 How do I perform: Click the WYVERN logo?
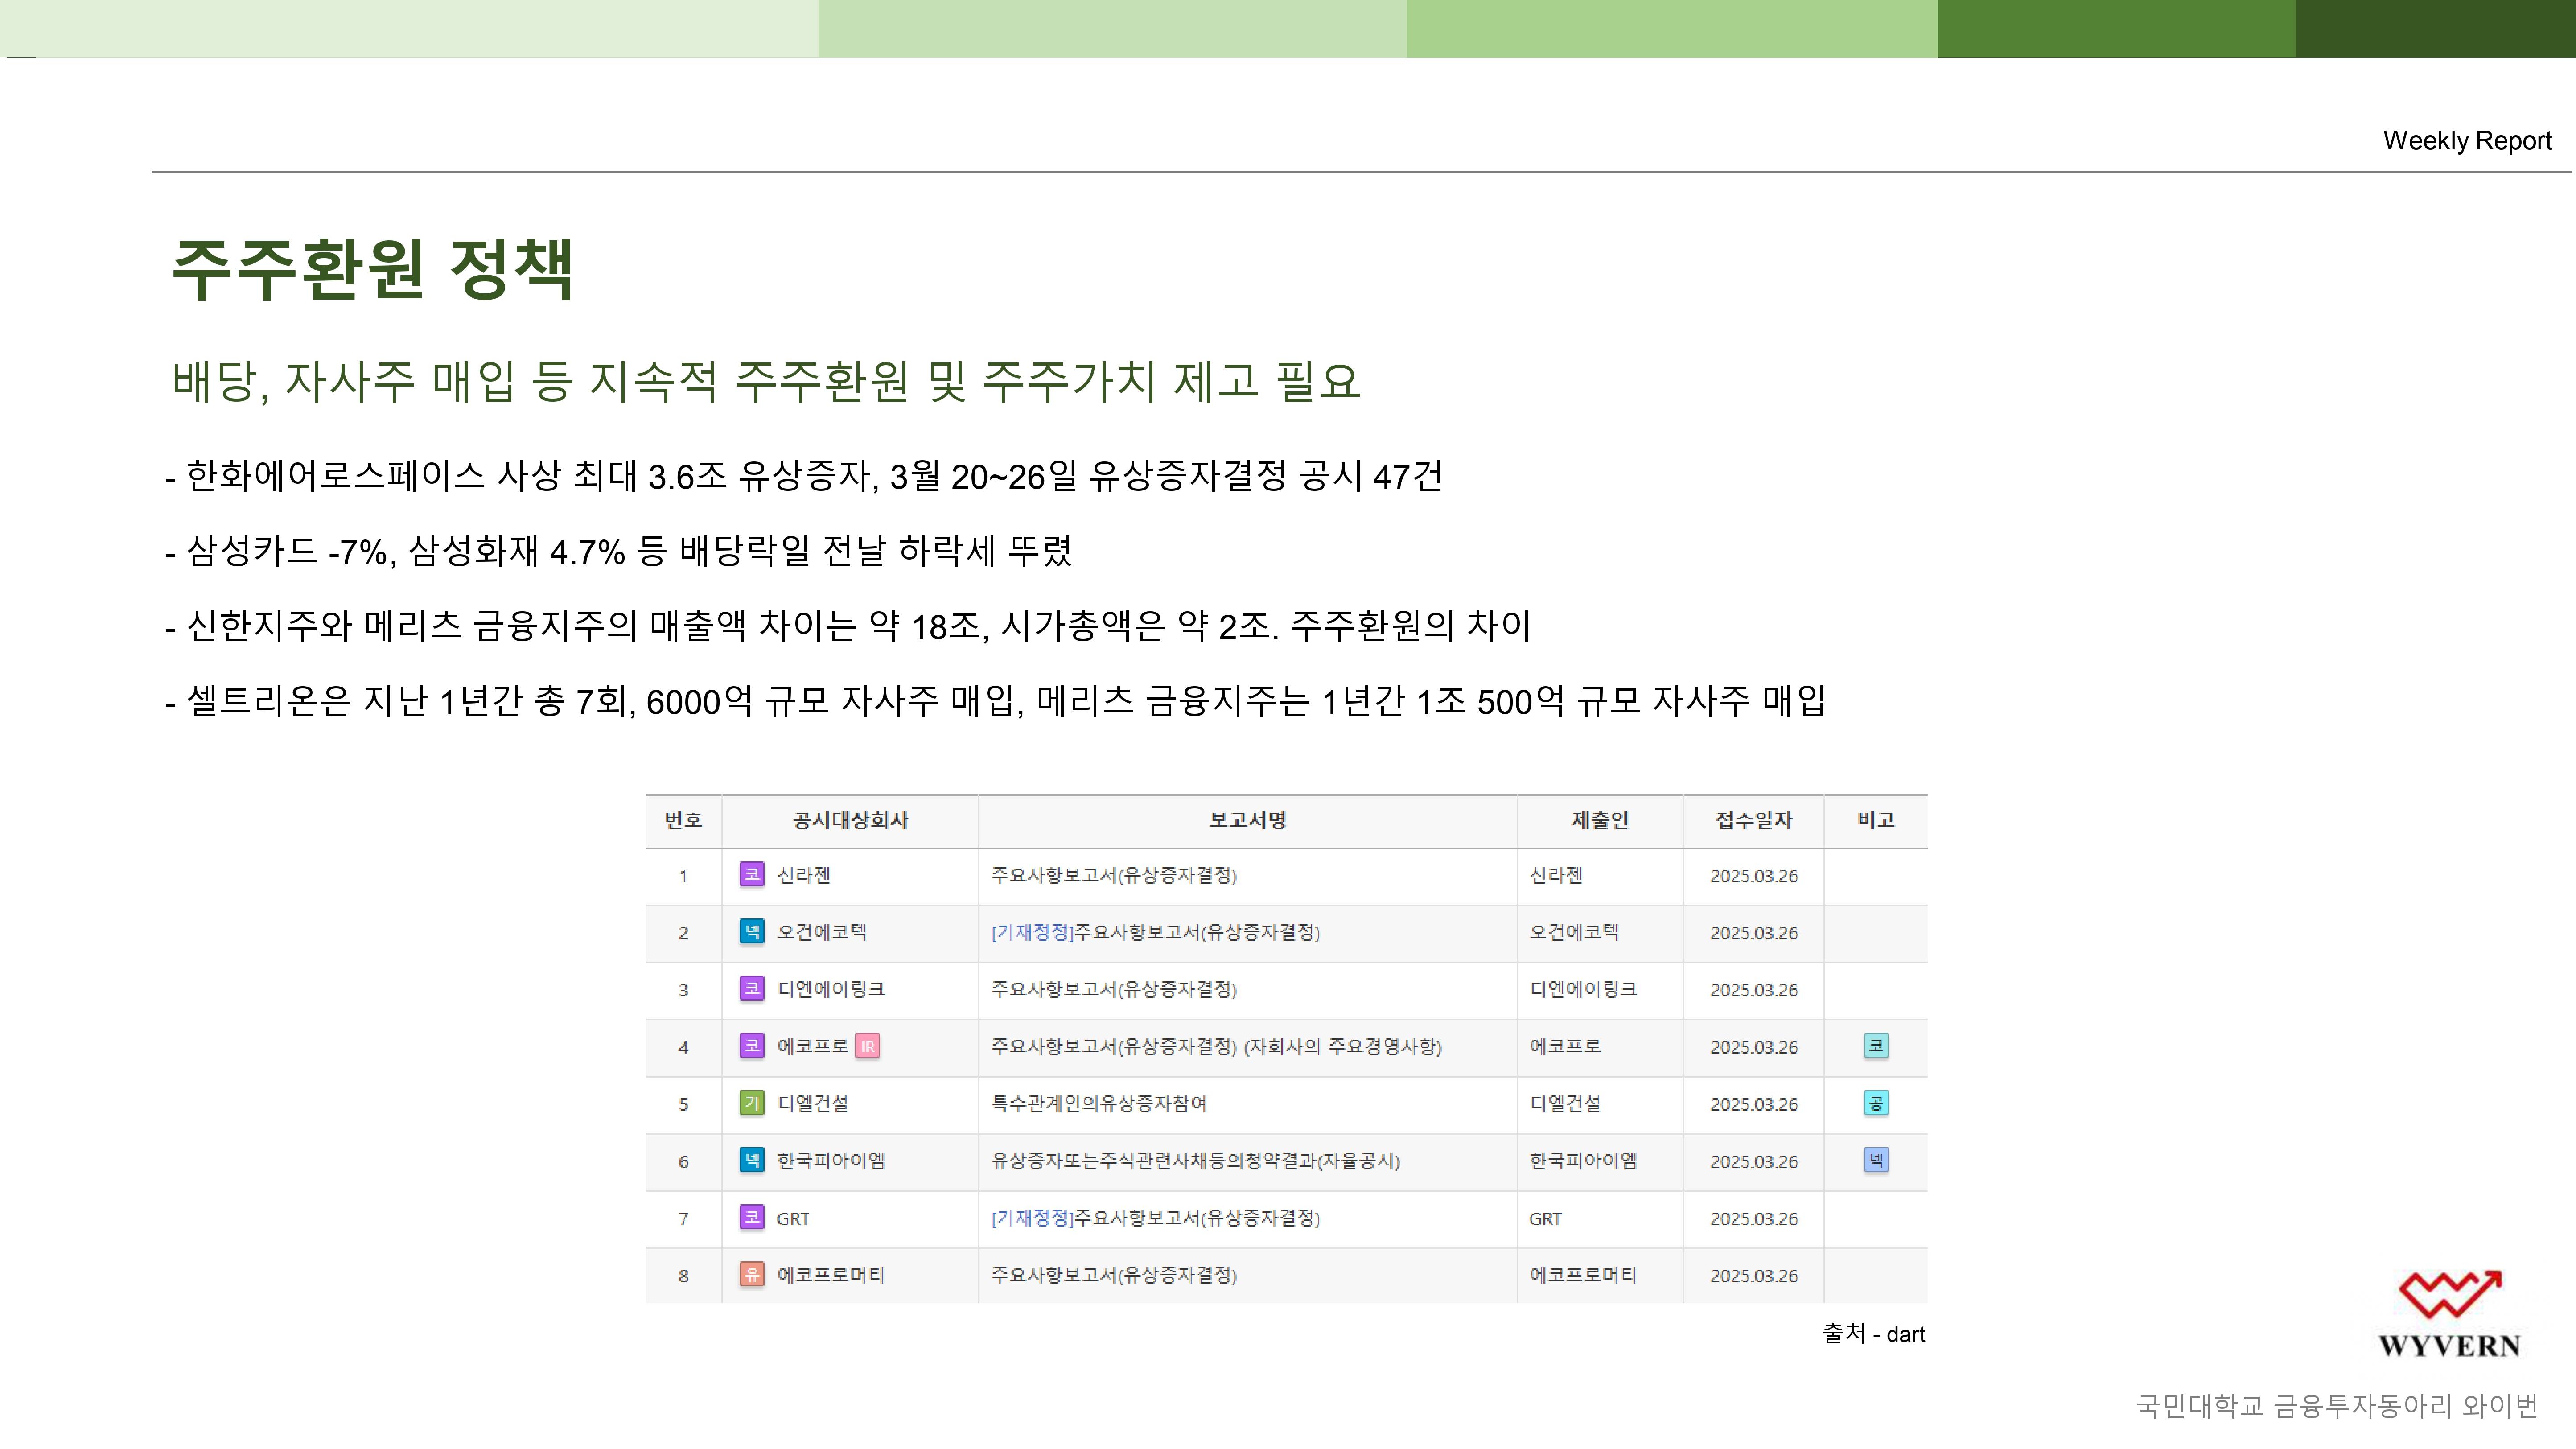[x=2450, y=1314]
